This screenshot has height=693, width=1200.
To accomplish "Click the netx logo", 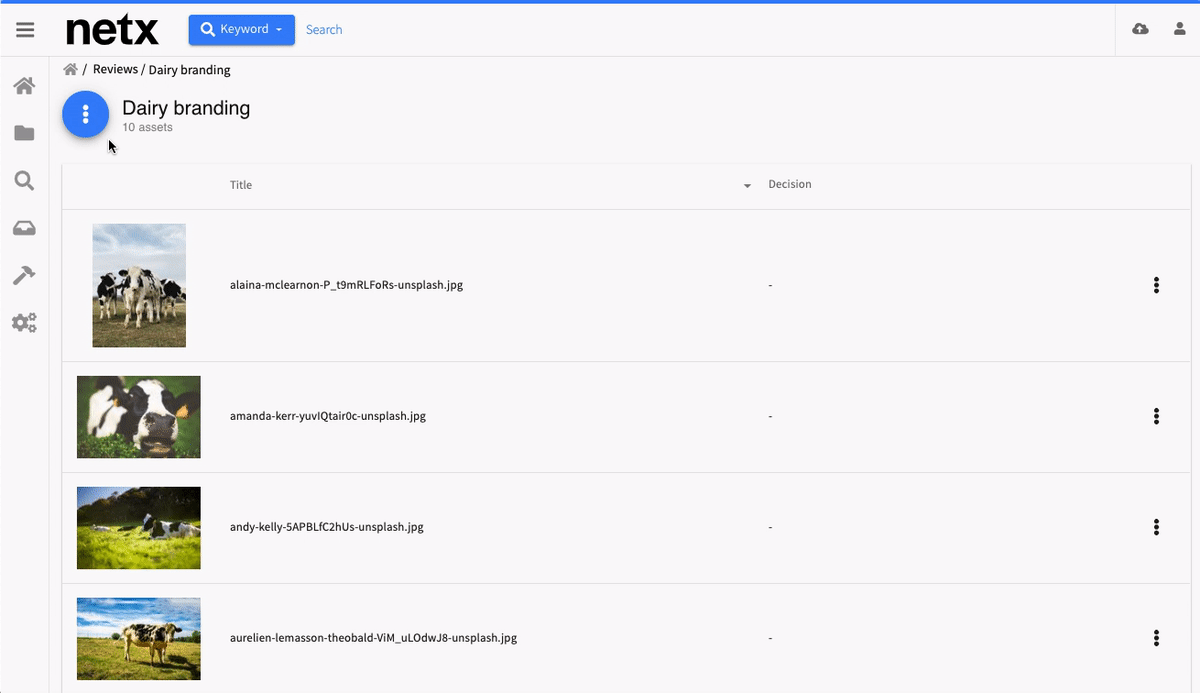I will point(112,30).
